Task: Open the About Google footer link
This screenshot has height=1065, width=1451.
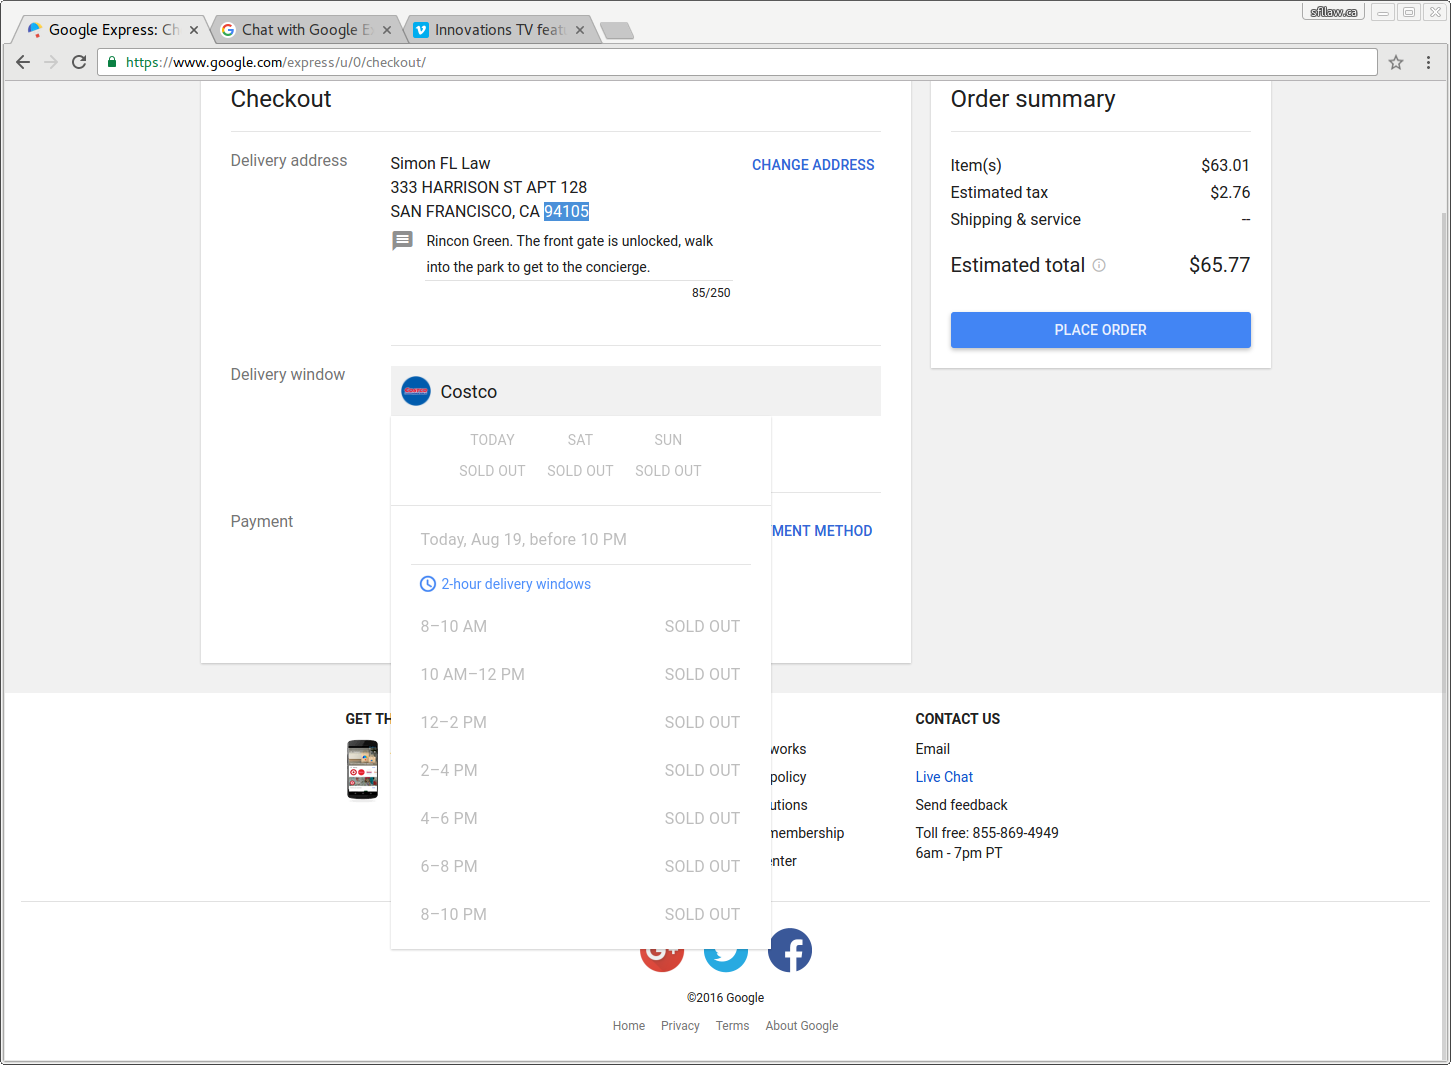Action: [x=802, y=1026]
